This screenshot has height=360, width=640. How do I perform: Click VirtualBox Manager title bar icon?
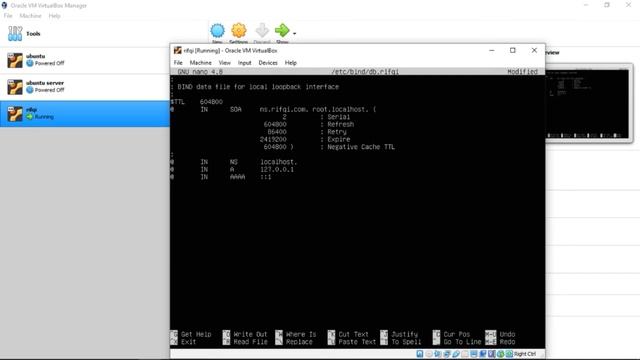4,5
